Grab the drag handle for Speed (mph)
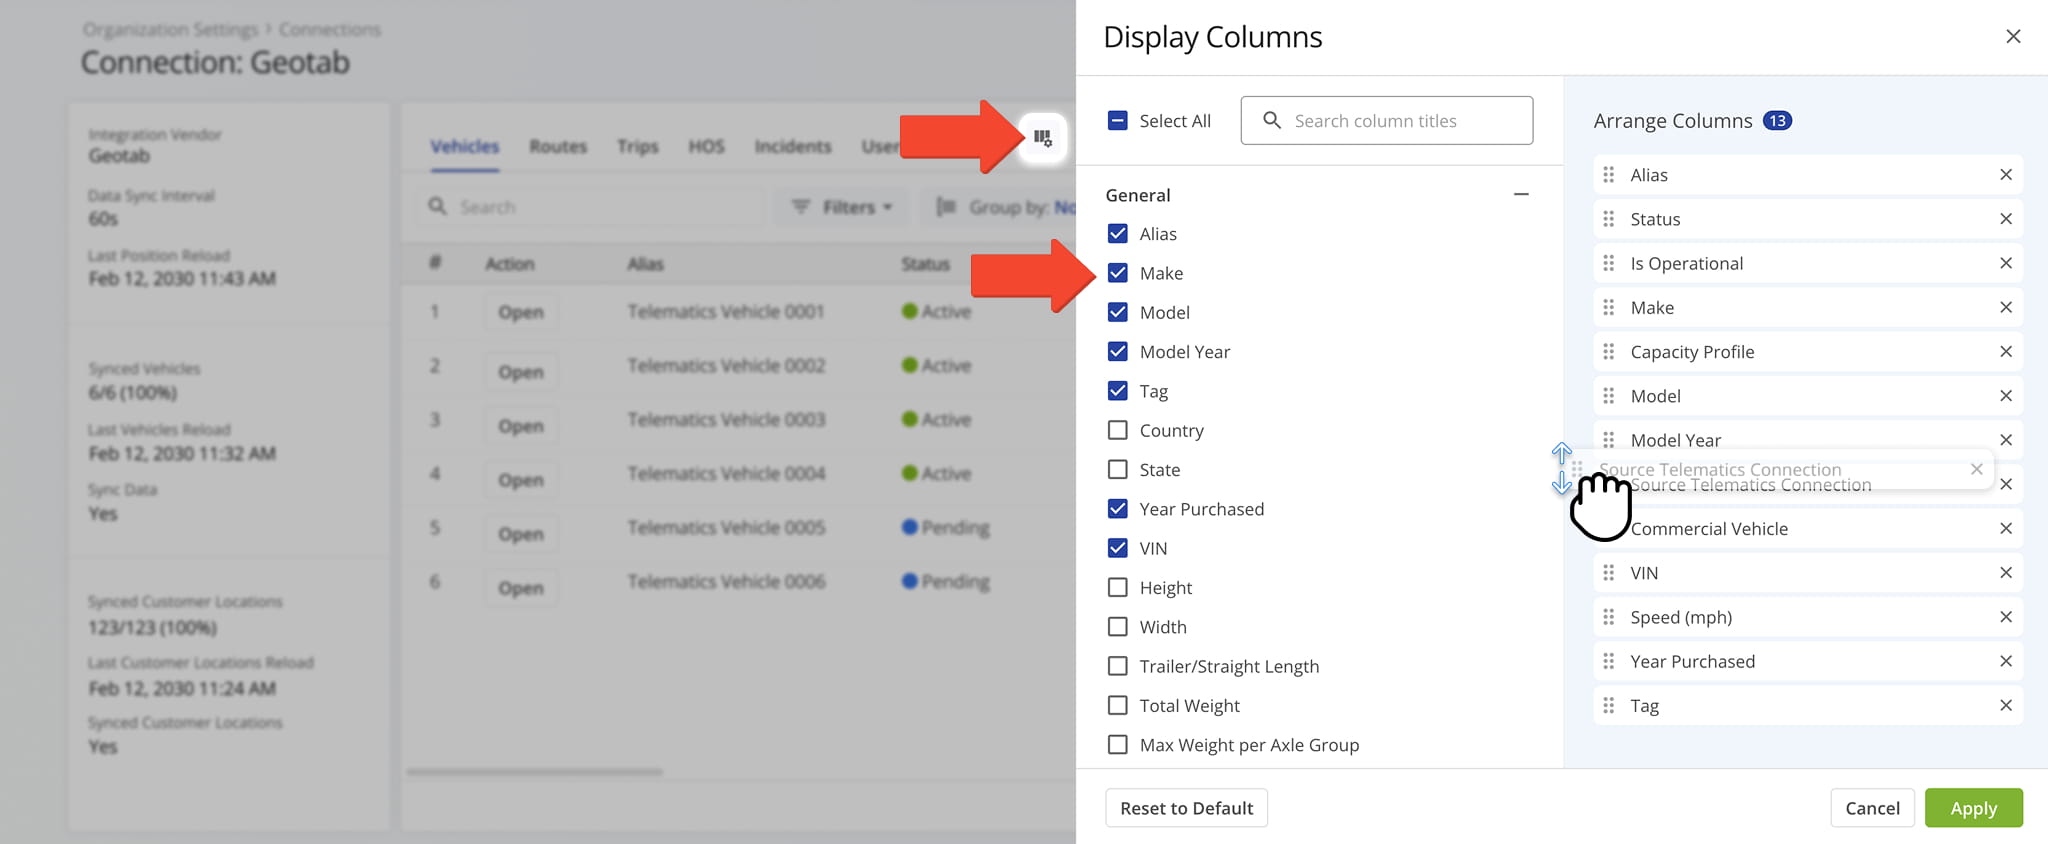 click(x=1608, y=617)
